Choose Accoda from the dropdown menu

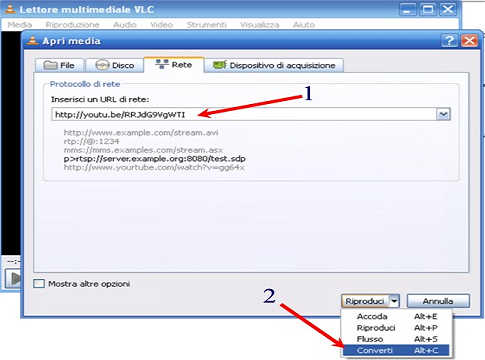click(397, 316)
